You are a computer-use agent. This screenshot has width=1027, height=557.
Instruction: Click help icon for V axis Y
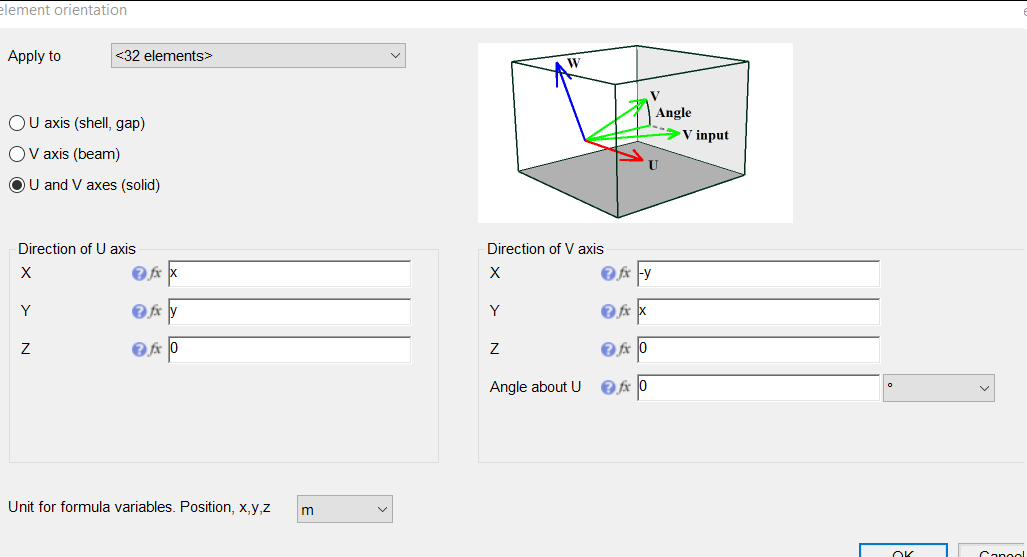click(608, 312)
